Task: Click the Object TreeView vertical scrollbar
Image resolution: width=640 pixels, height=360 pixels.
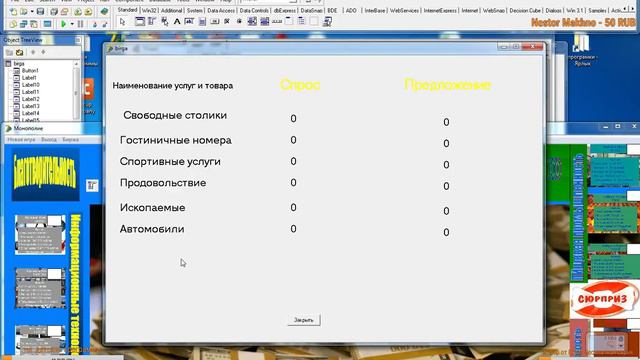Action: [x=76, y=91]
